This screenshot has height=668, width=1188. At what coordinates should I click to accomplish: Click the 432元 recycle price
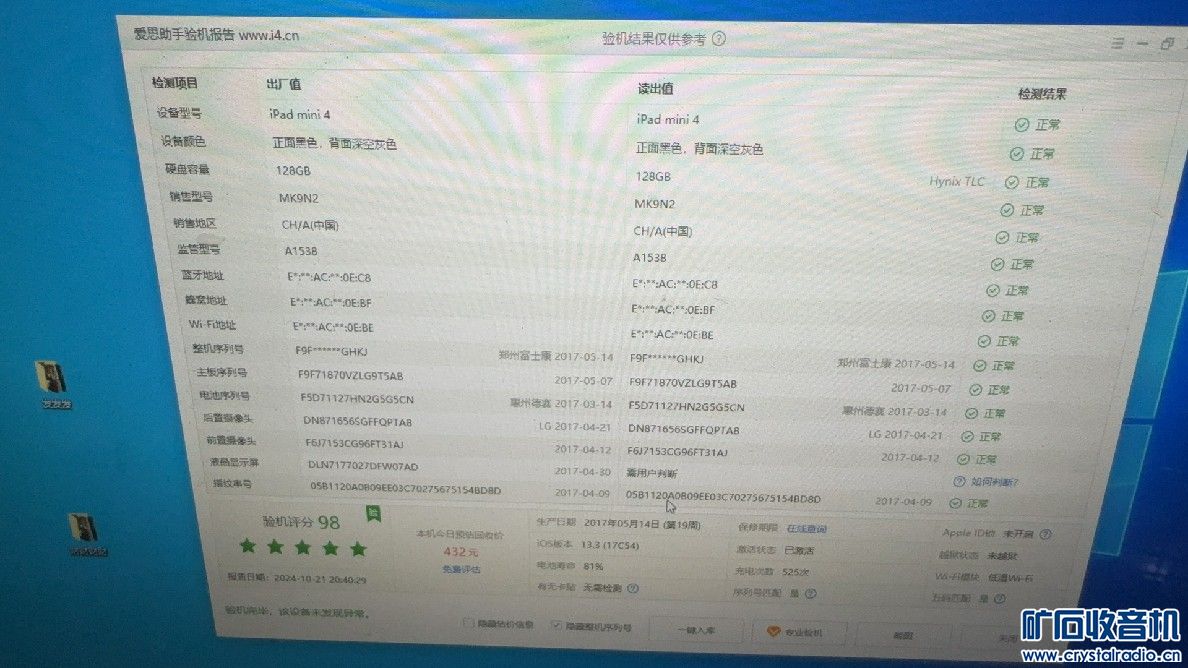point(460,552)
